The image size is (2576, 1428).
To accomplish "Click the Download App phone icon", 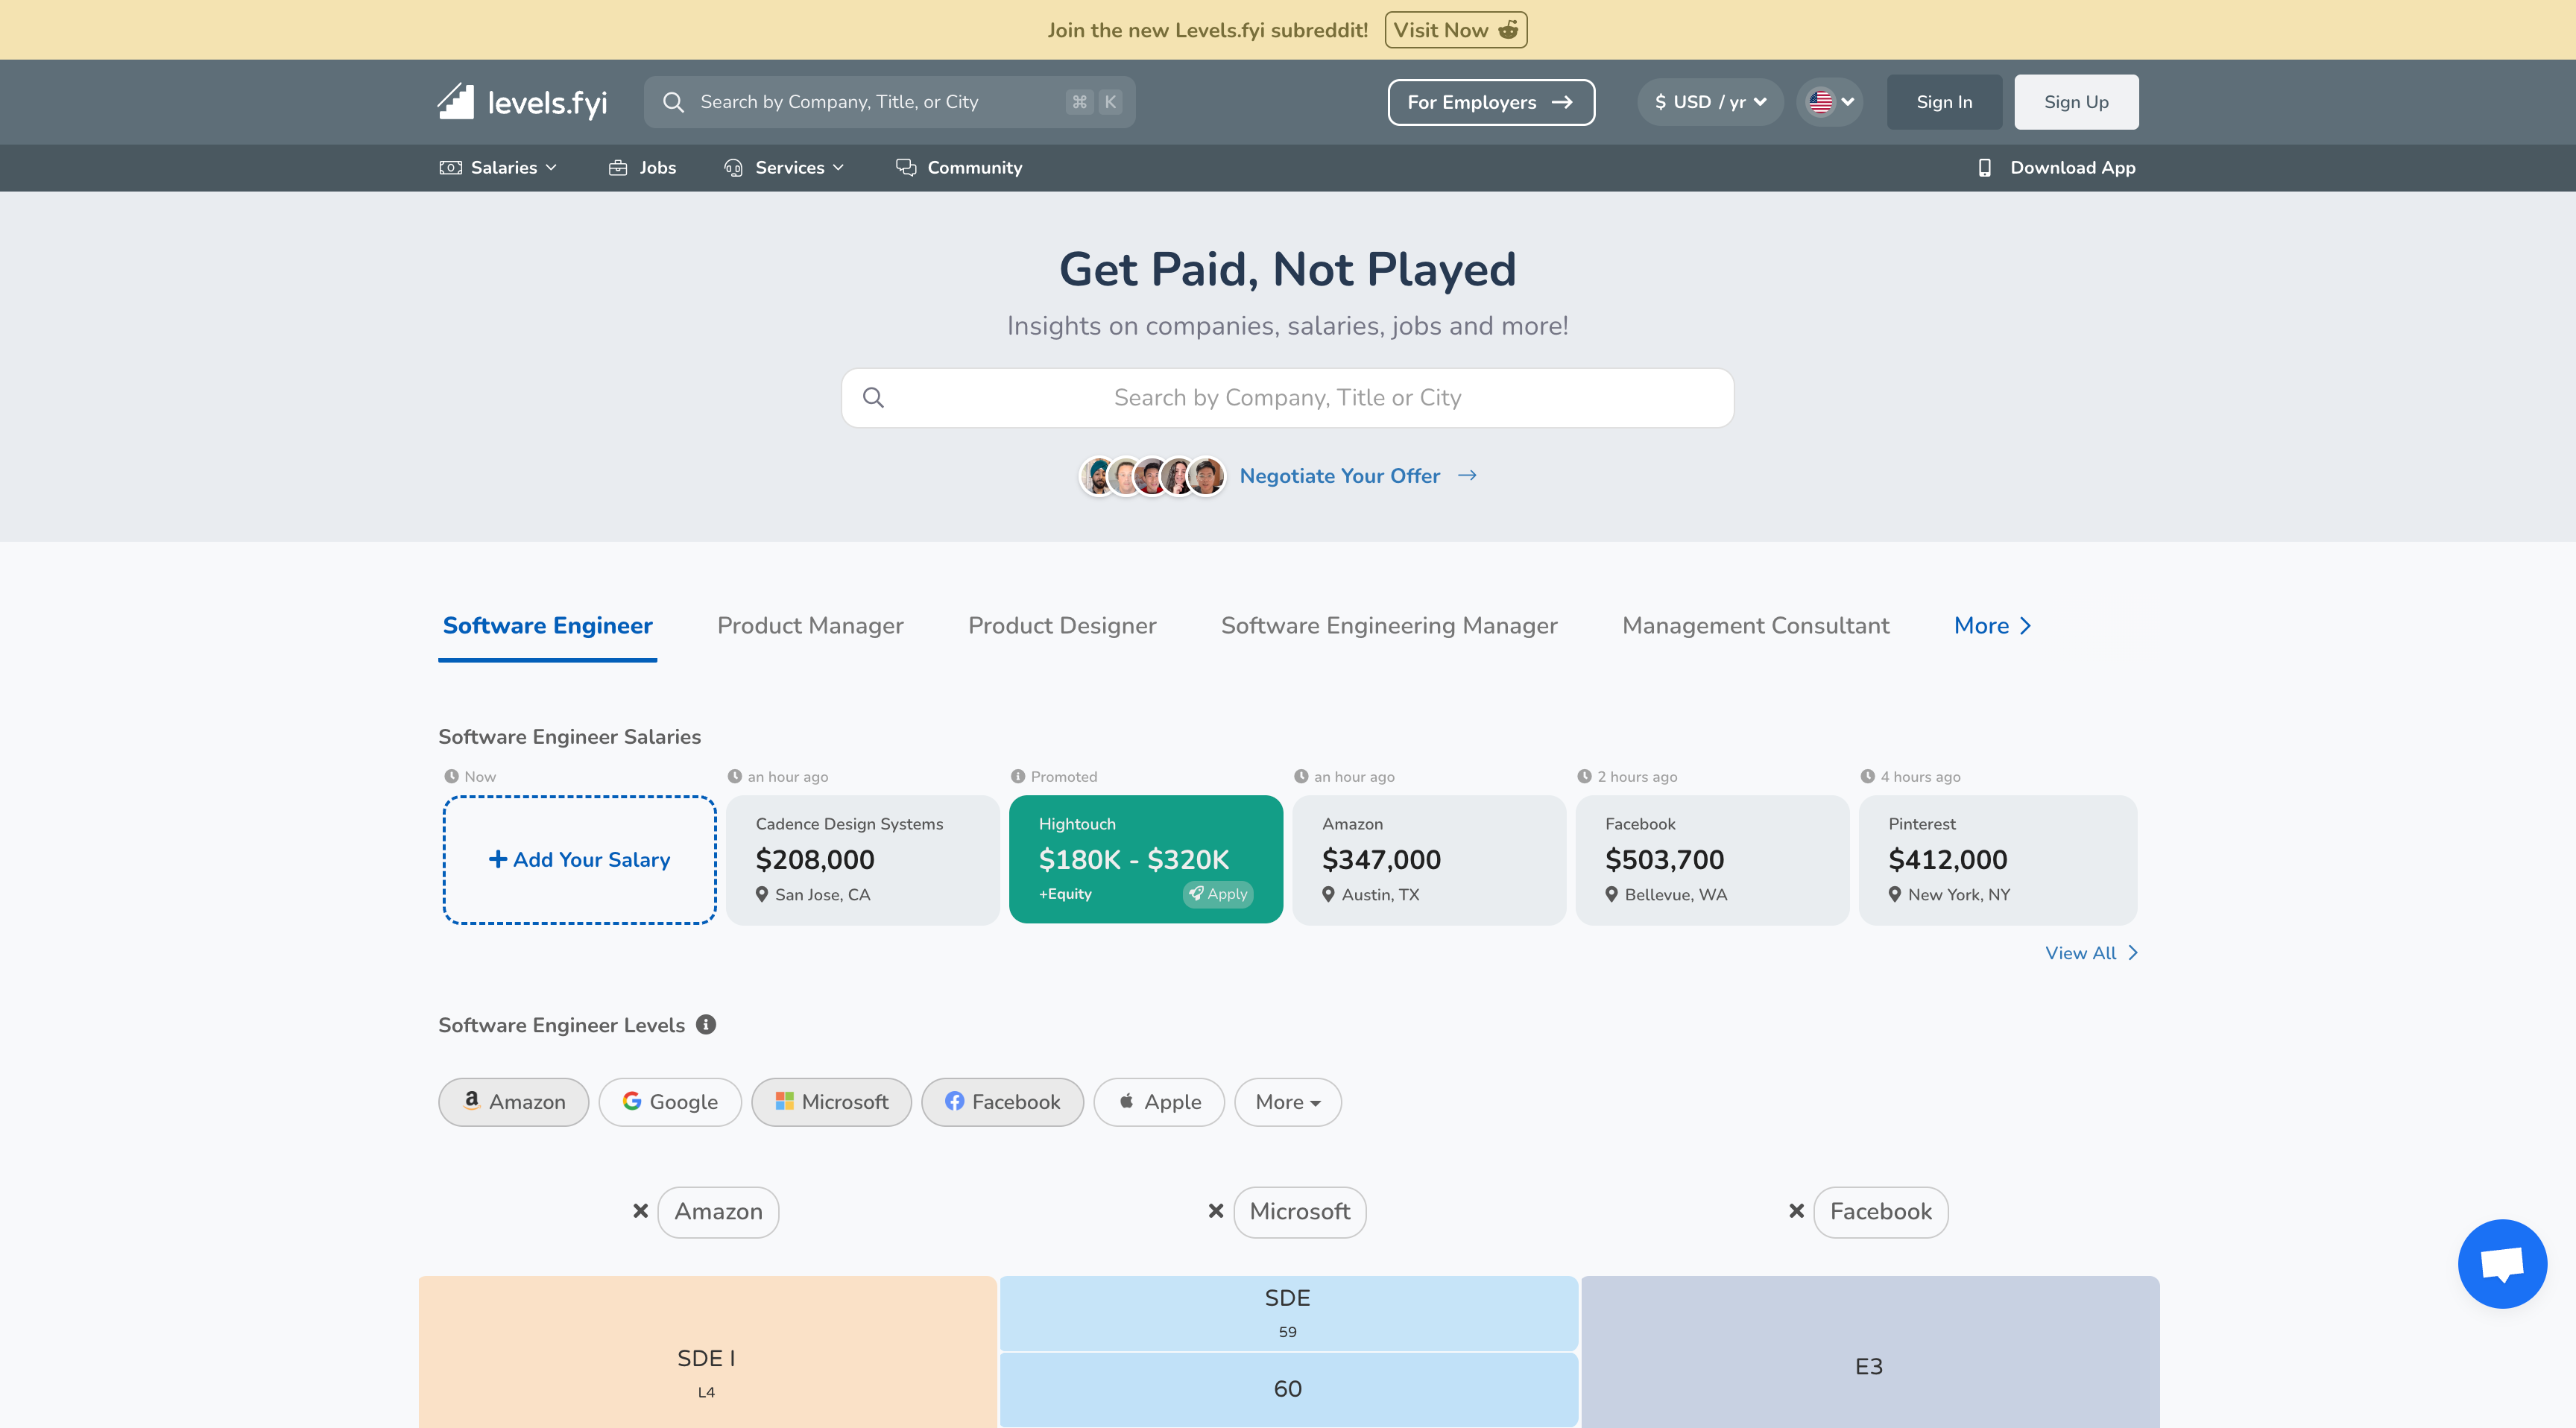I will point(1985,168).
